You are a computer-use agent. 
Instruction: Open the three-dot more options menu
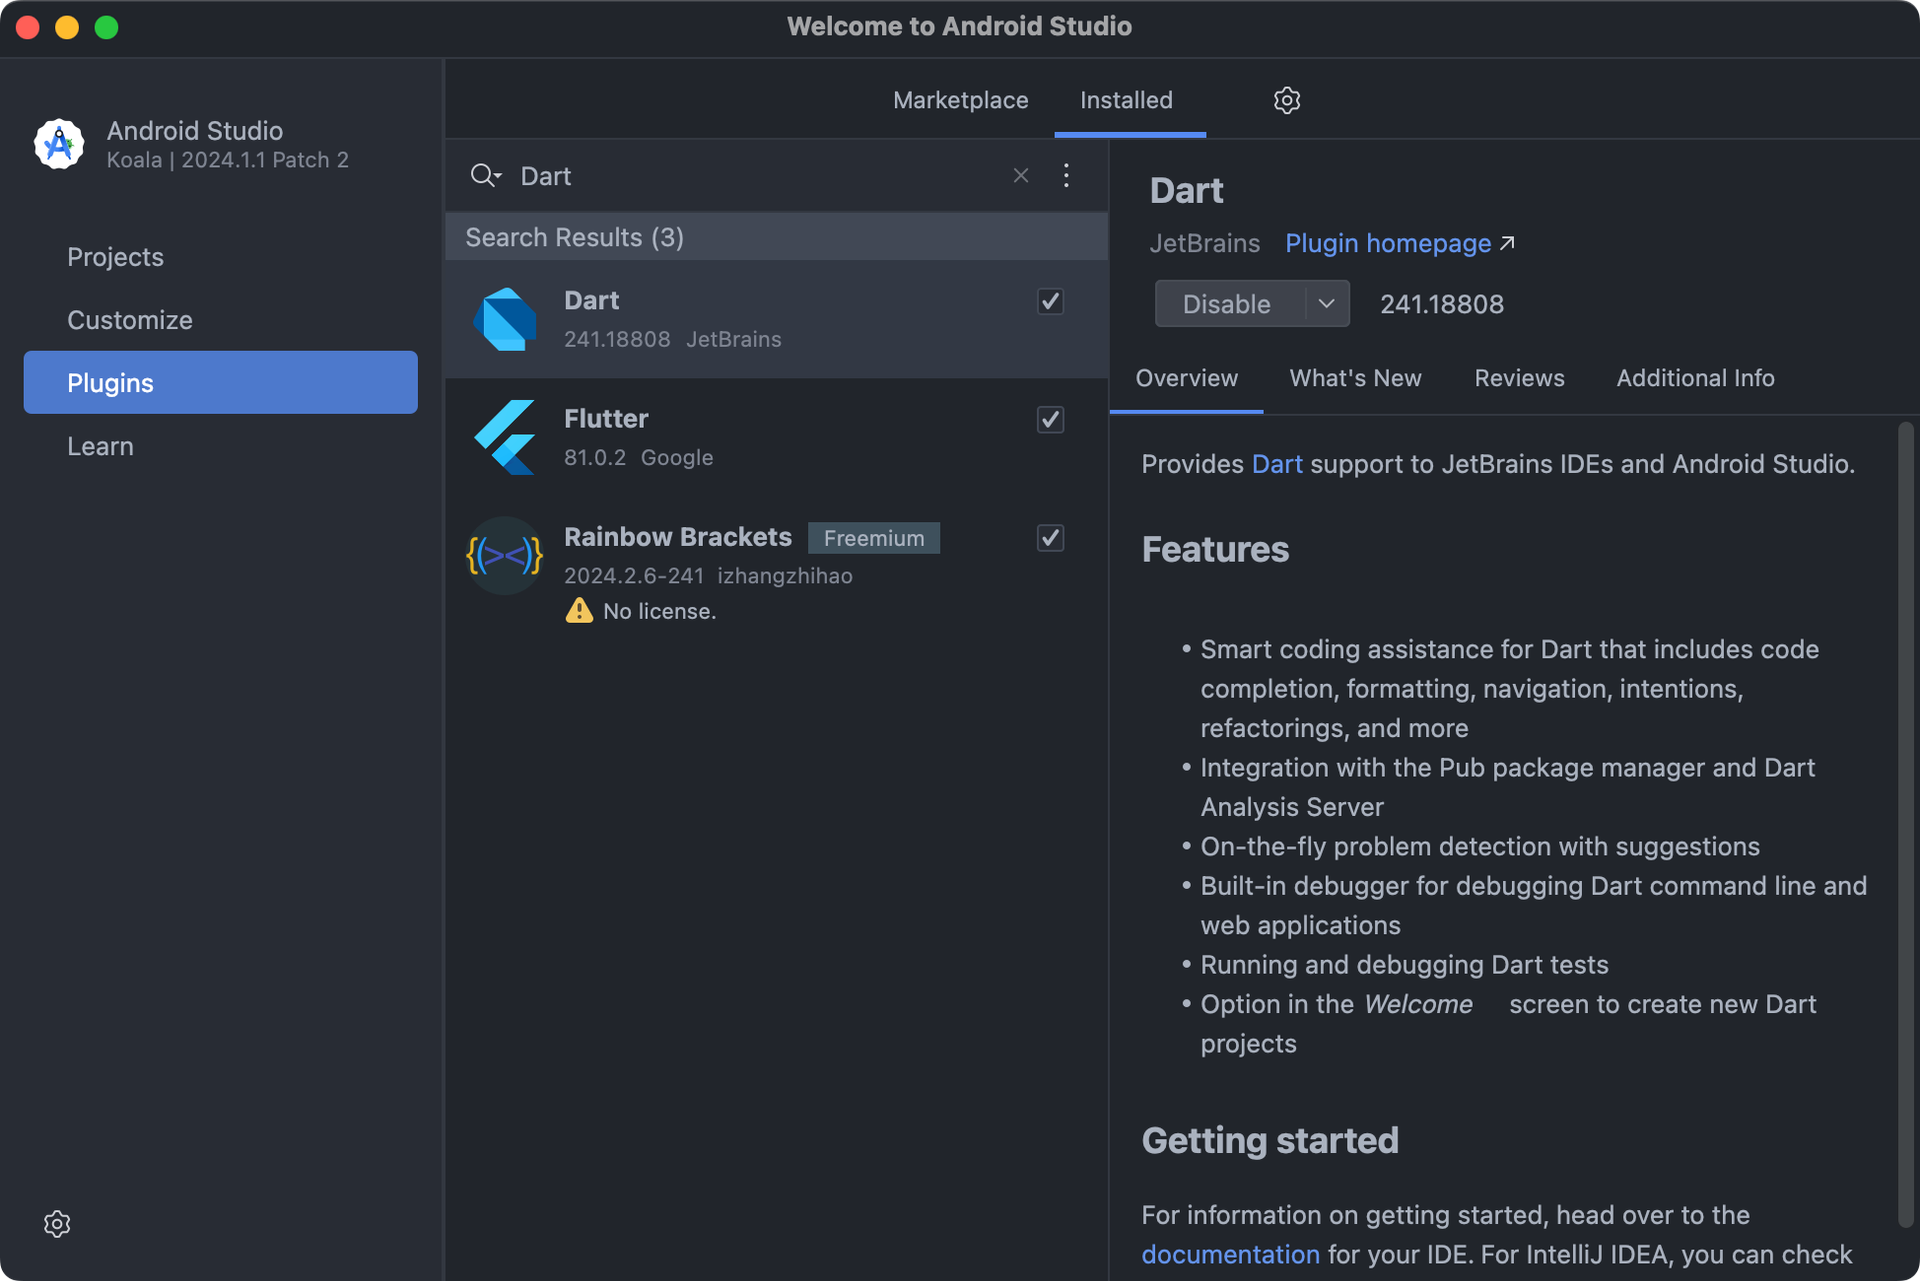tap(1066, 176)
